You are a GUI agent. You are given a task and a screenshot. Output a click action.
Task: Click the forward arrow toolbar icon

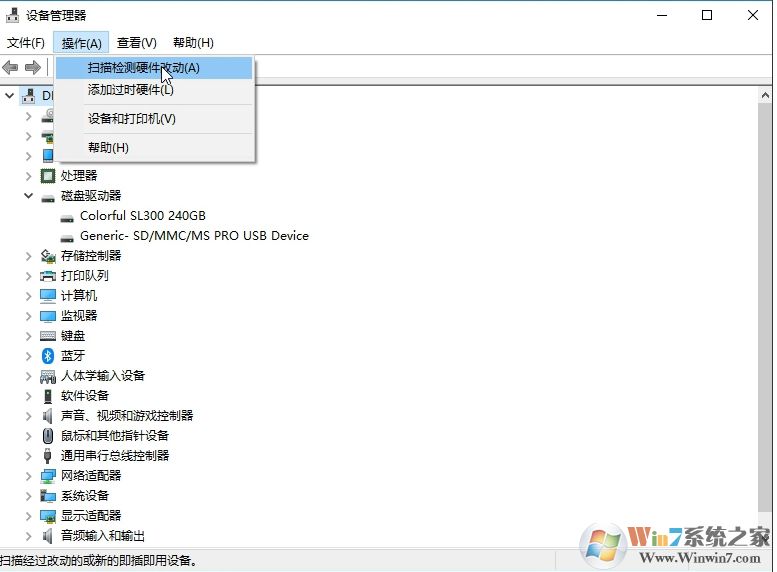coord(33,67)
